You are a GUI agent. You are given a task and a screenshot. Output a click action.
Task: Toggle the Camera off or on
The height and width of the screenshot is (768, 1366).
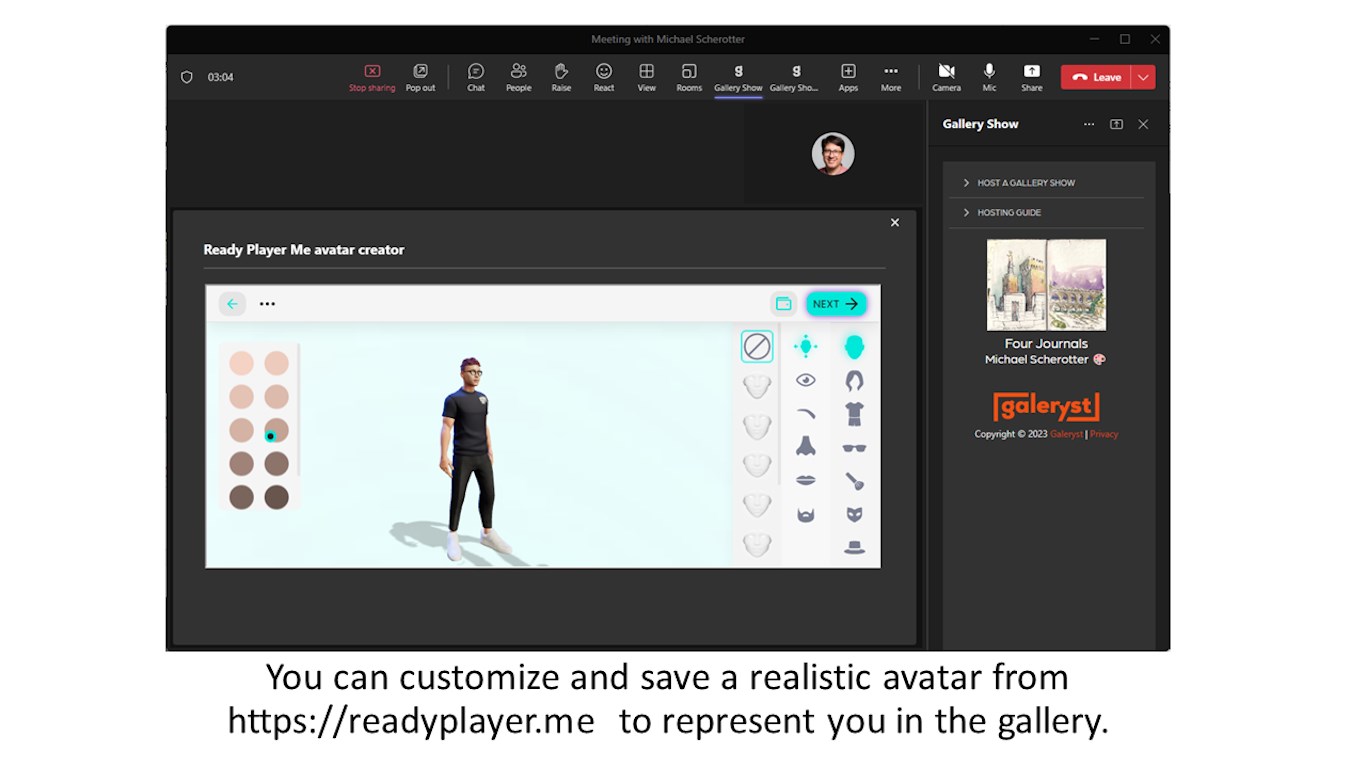(x=946, y=77)
